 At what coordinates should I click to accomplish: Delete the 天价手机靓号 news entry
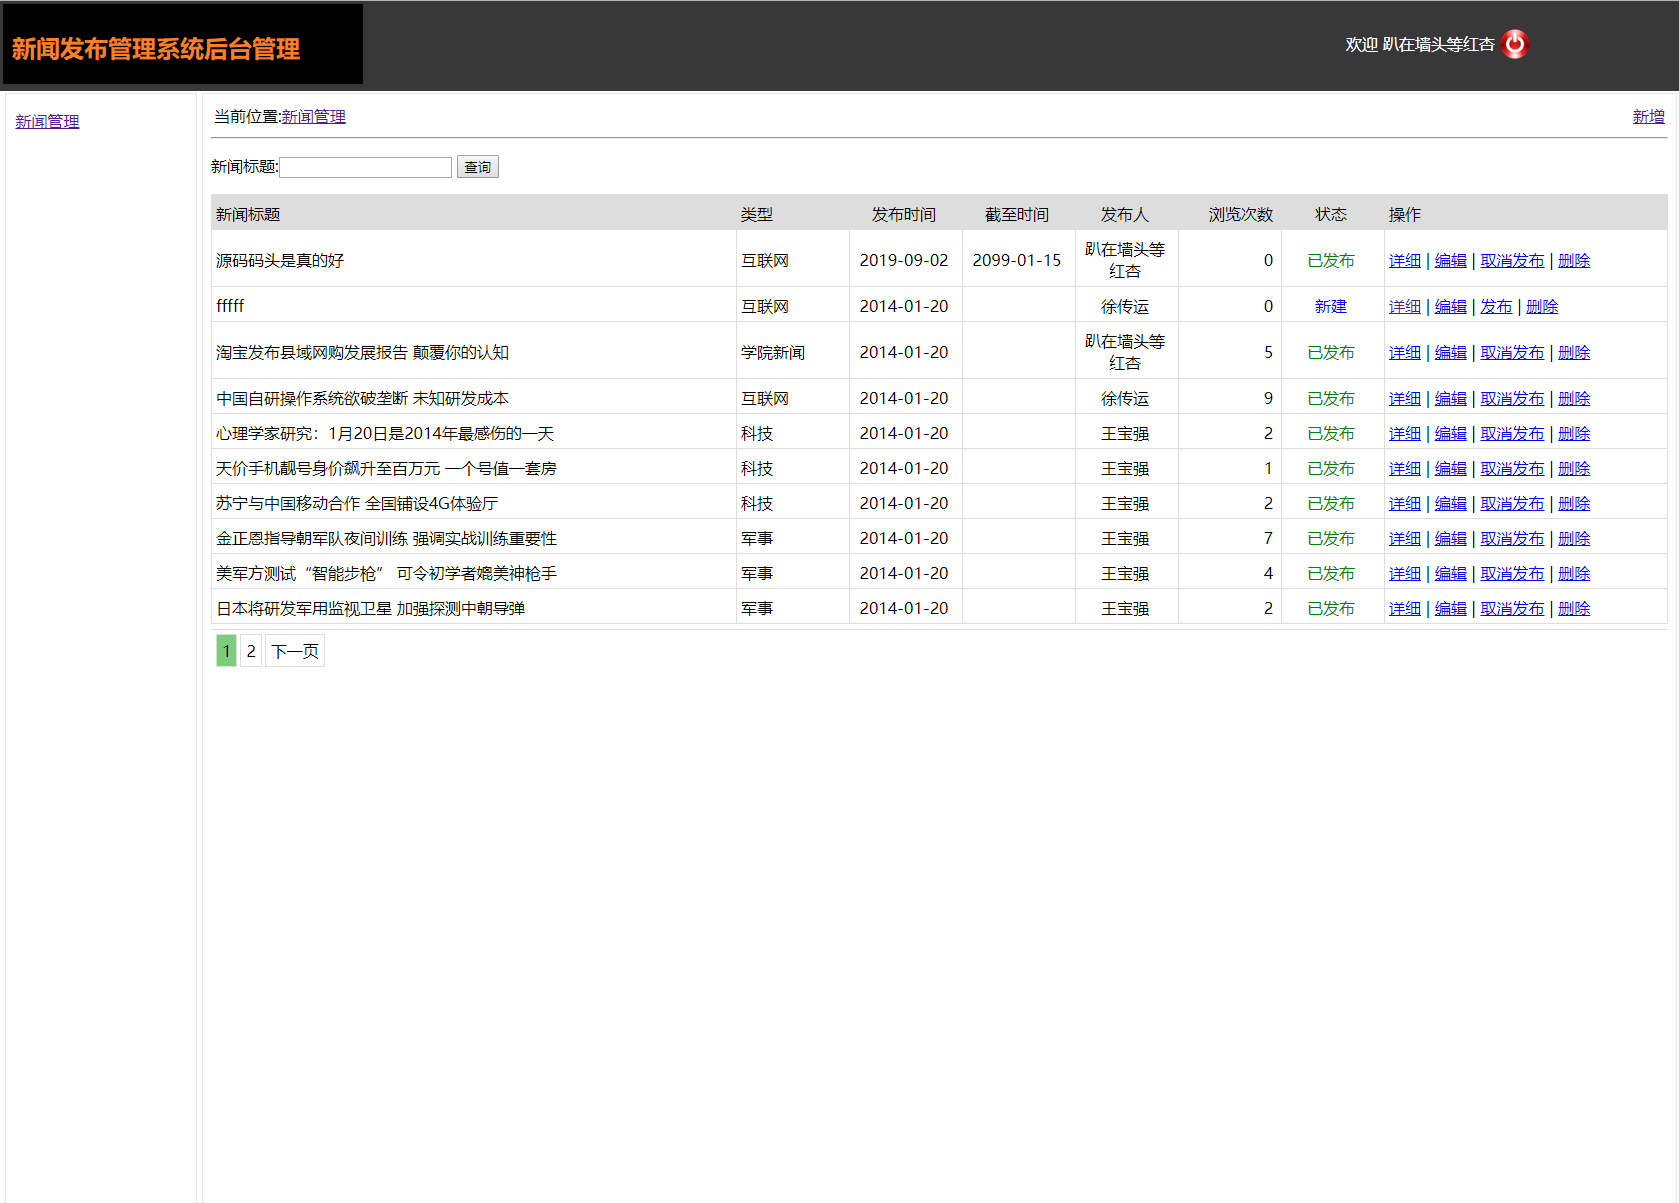point(1573,468)
